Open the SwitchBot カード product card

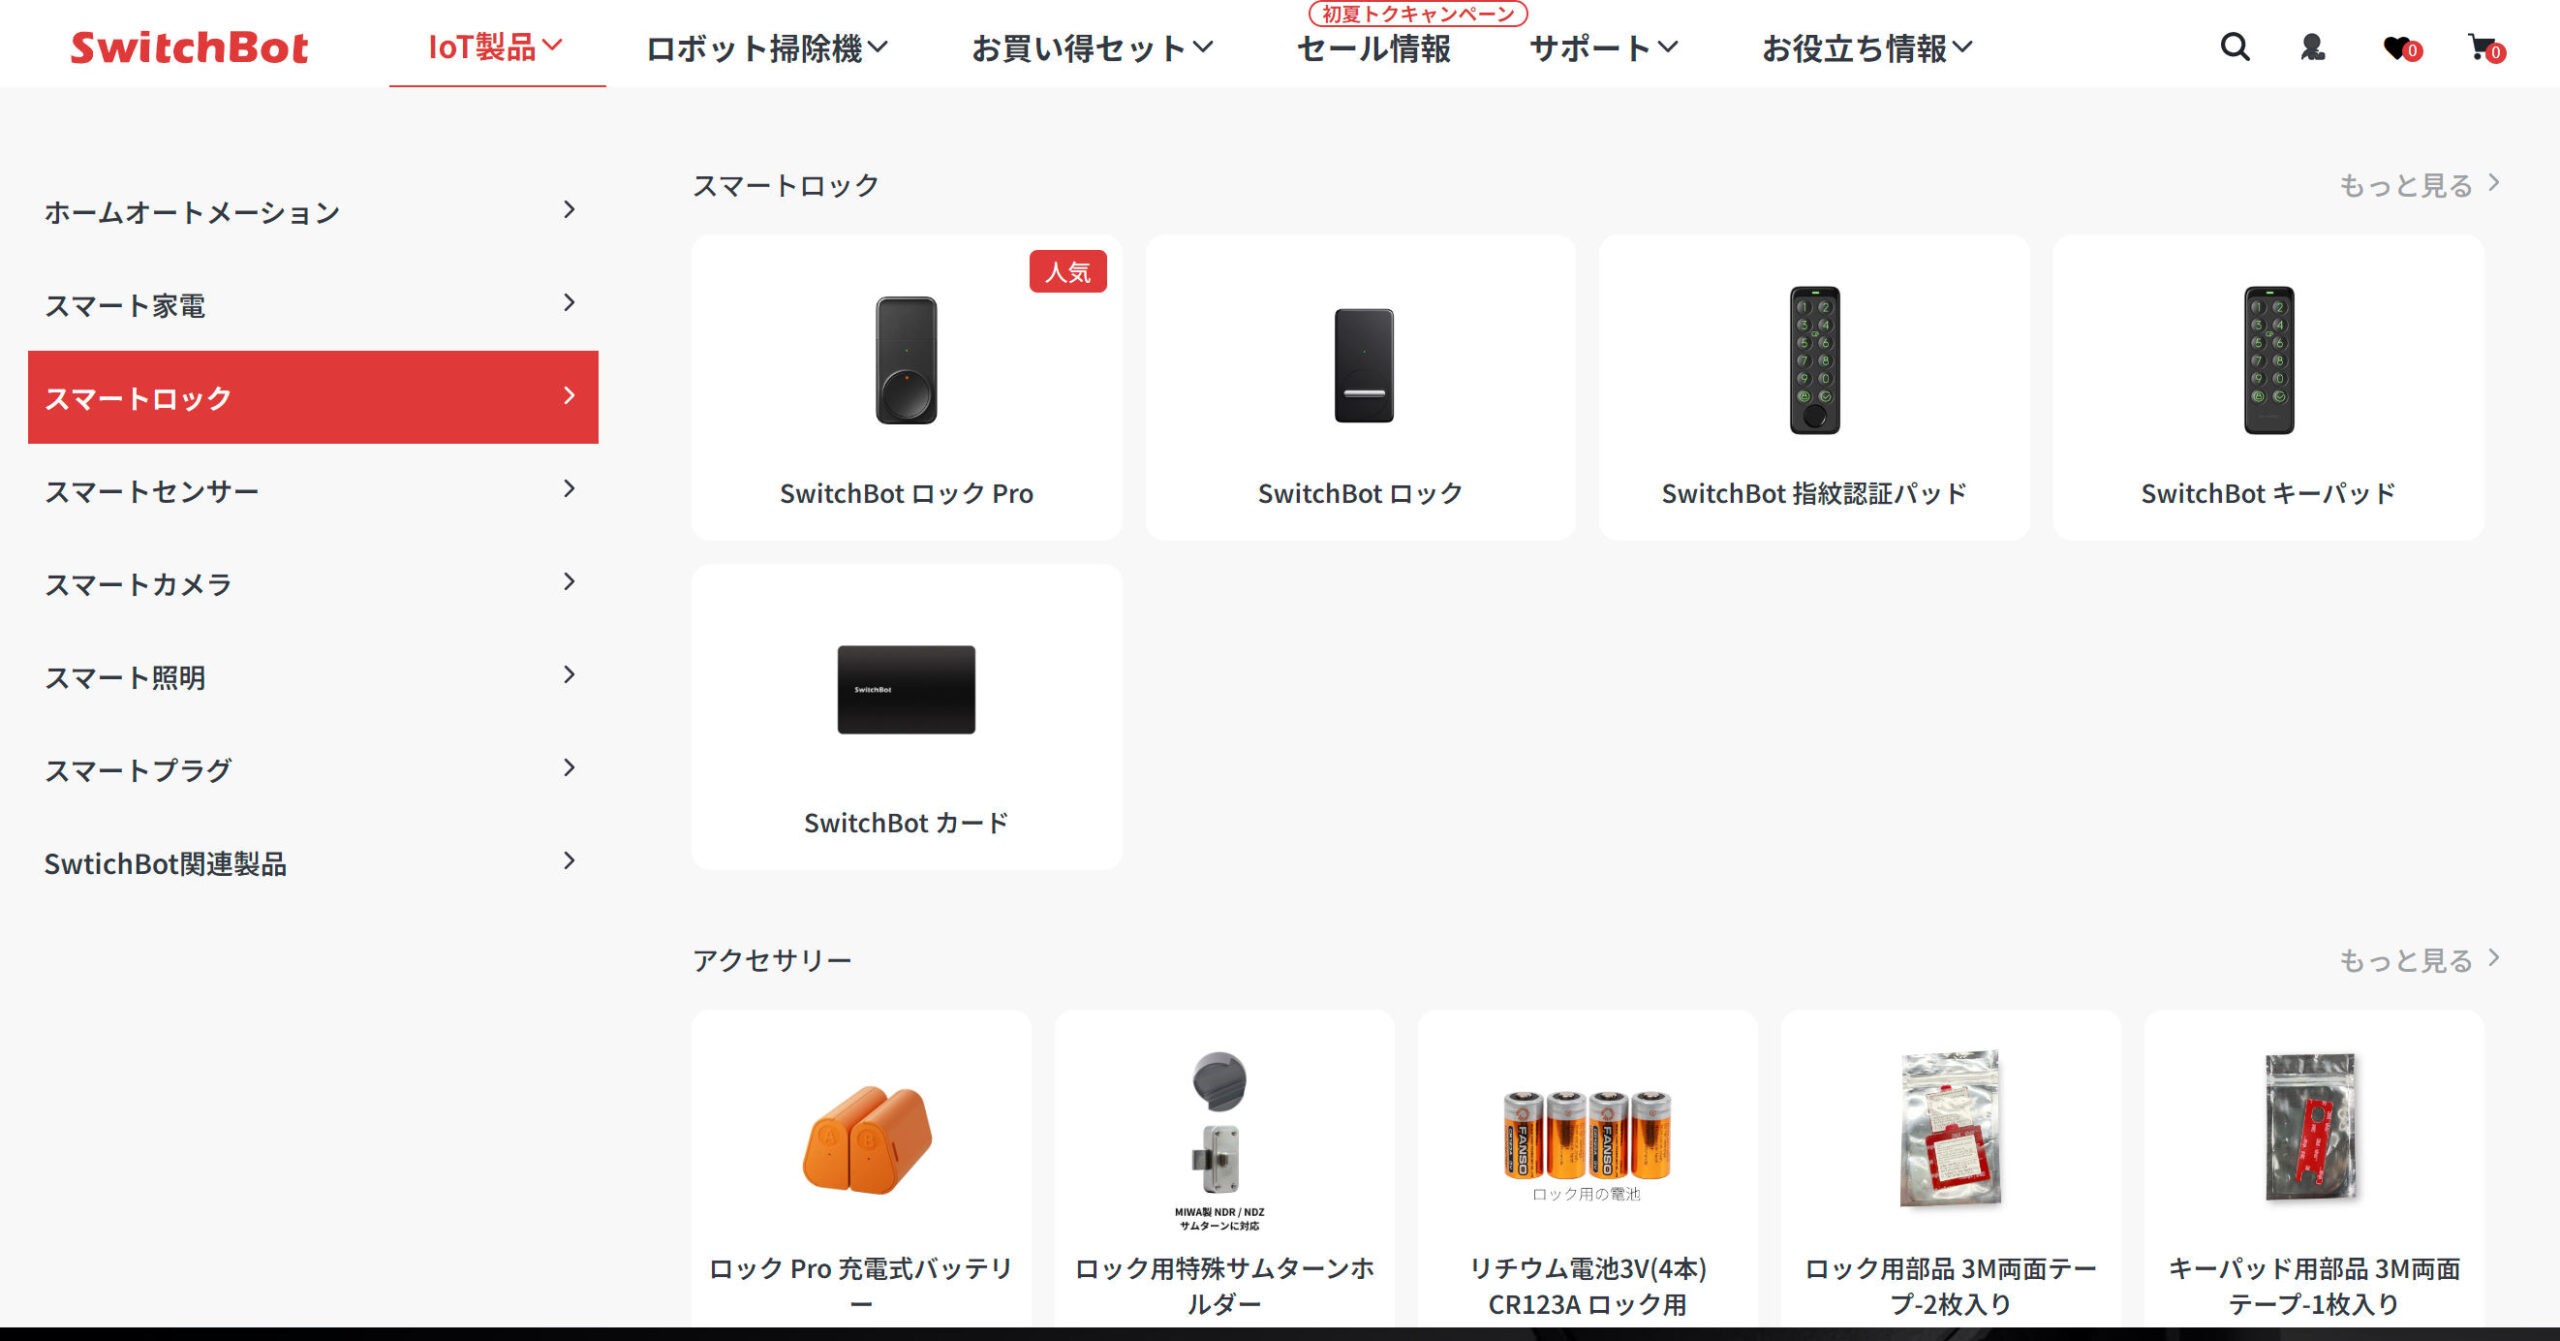(x=906, y=716)
